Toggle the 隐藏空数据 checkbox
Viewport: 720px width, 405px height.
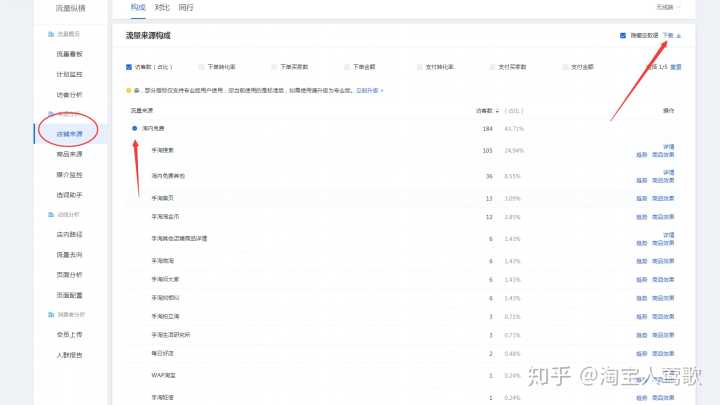[x=623, y=35]
